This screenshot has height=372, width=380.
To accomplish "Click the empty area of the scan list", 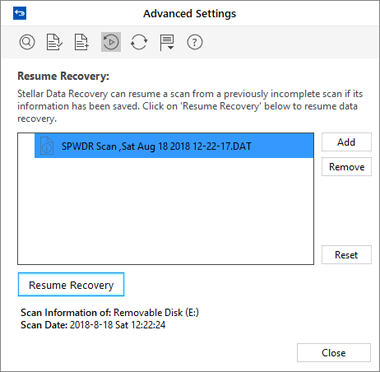I will (165, 211).
